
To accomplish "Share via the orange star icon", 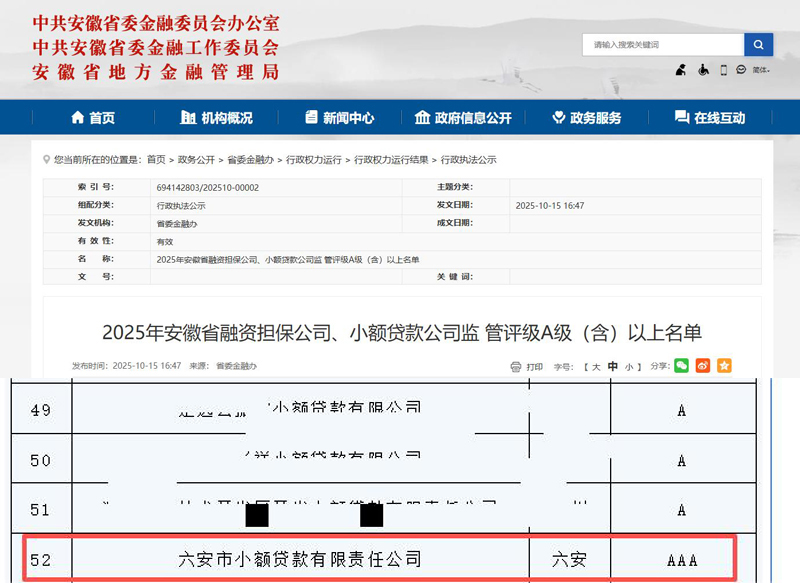I will coord(724,366).
